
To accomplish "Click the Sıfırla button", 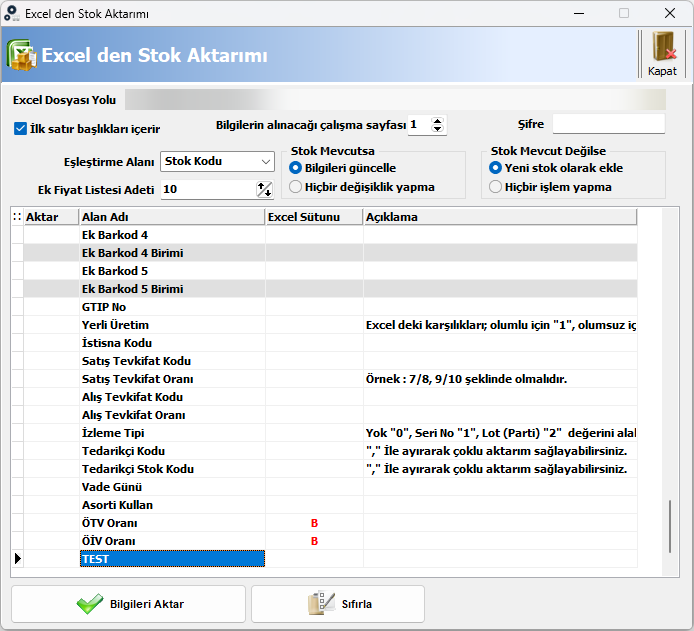I will click(338, 604).
